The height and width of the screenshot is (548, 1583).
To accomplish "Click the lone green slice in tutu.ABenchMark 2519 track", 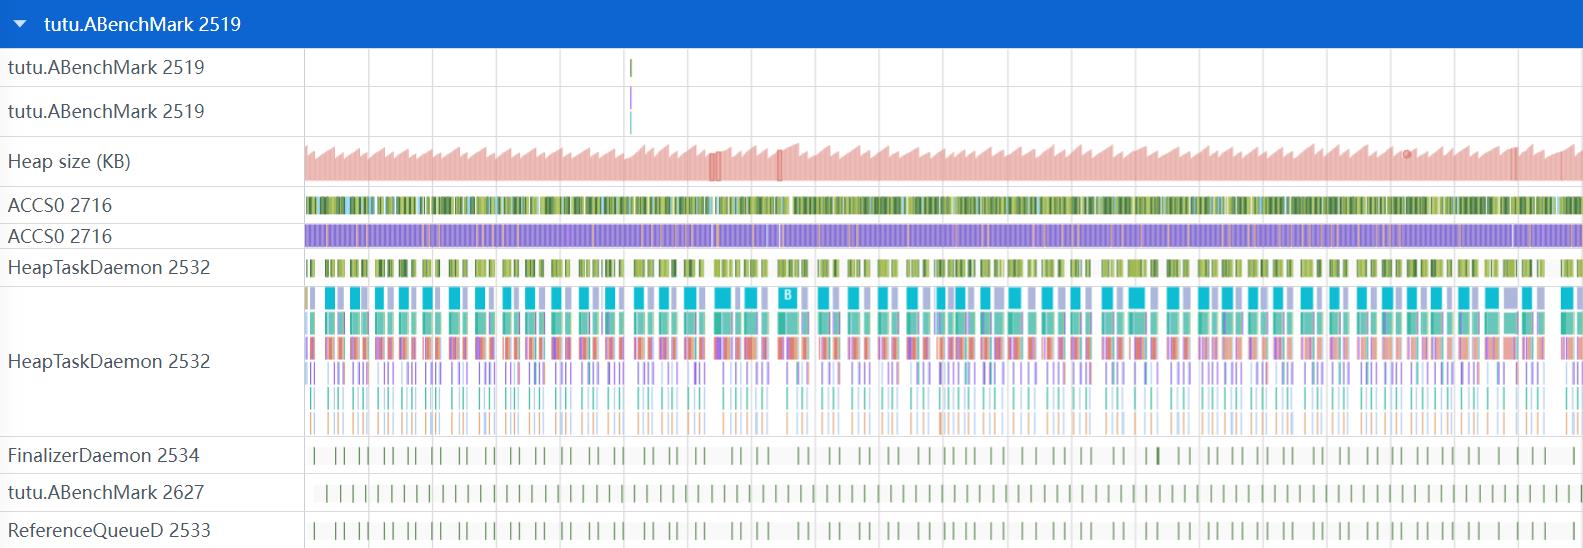I will tap(631, 68).
